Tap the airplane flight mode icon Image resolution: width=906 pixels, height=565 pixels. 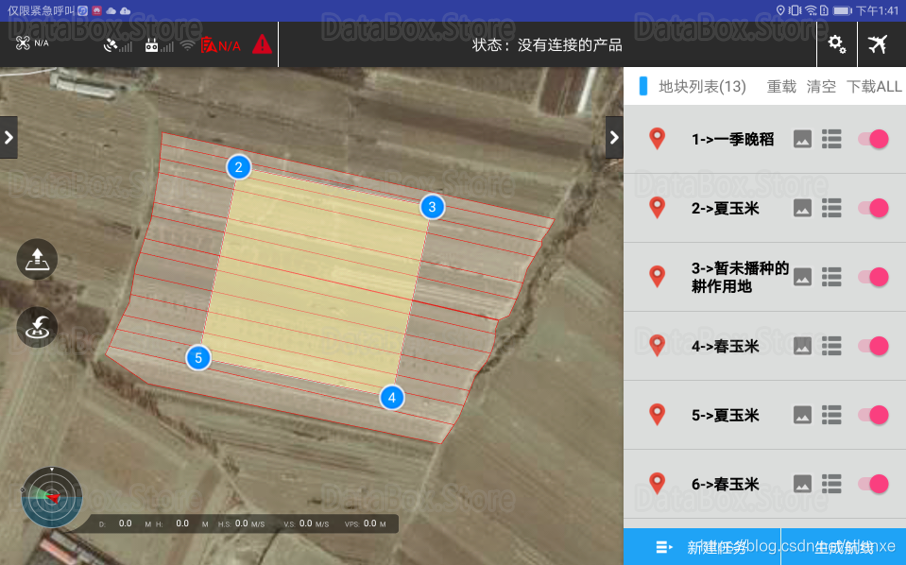pos(877,44)
